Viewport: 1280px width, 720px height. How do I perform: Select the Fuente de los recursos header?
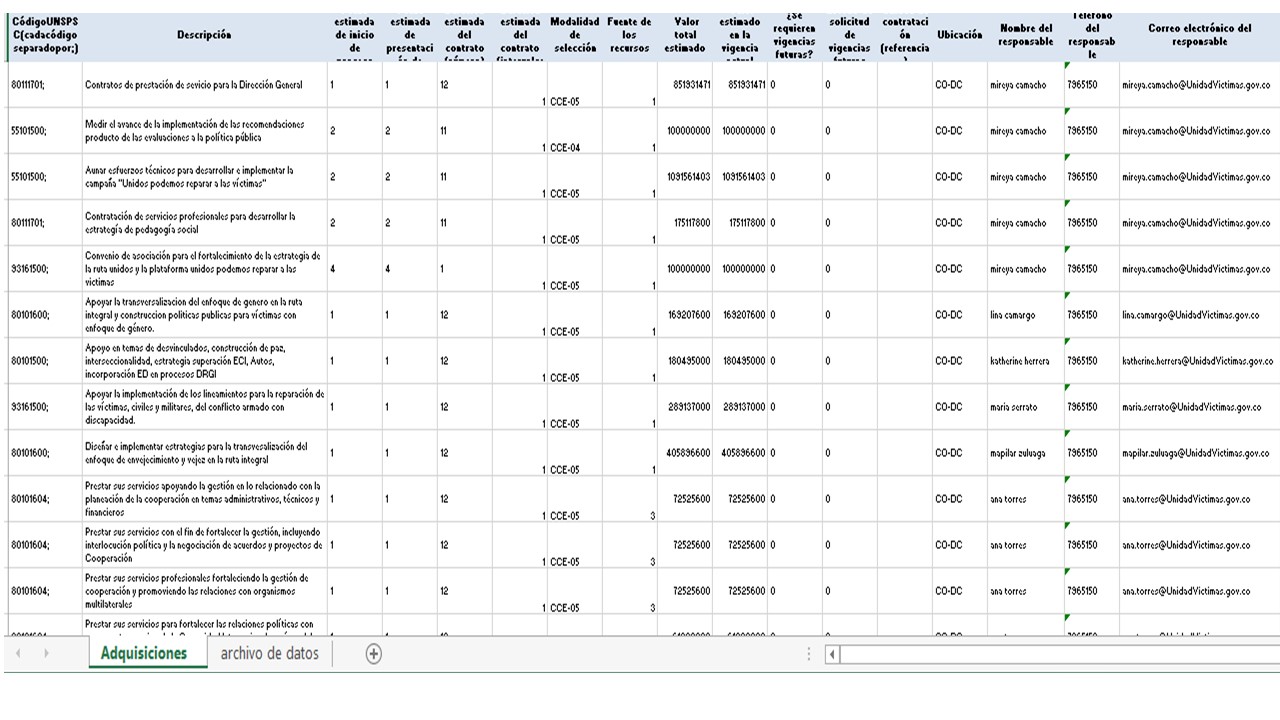[x=629, y=36]
